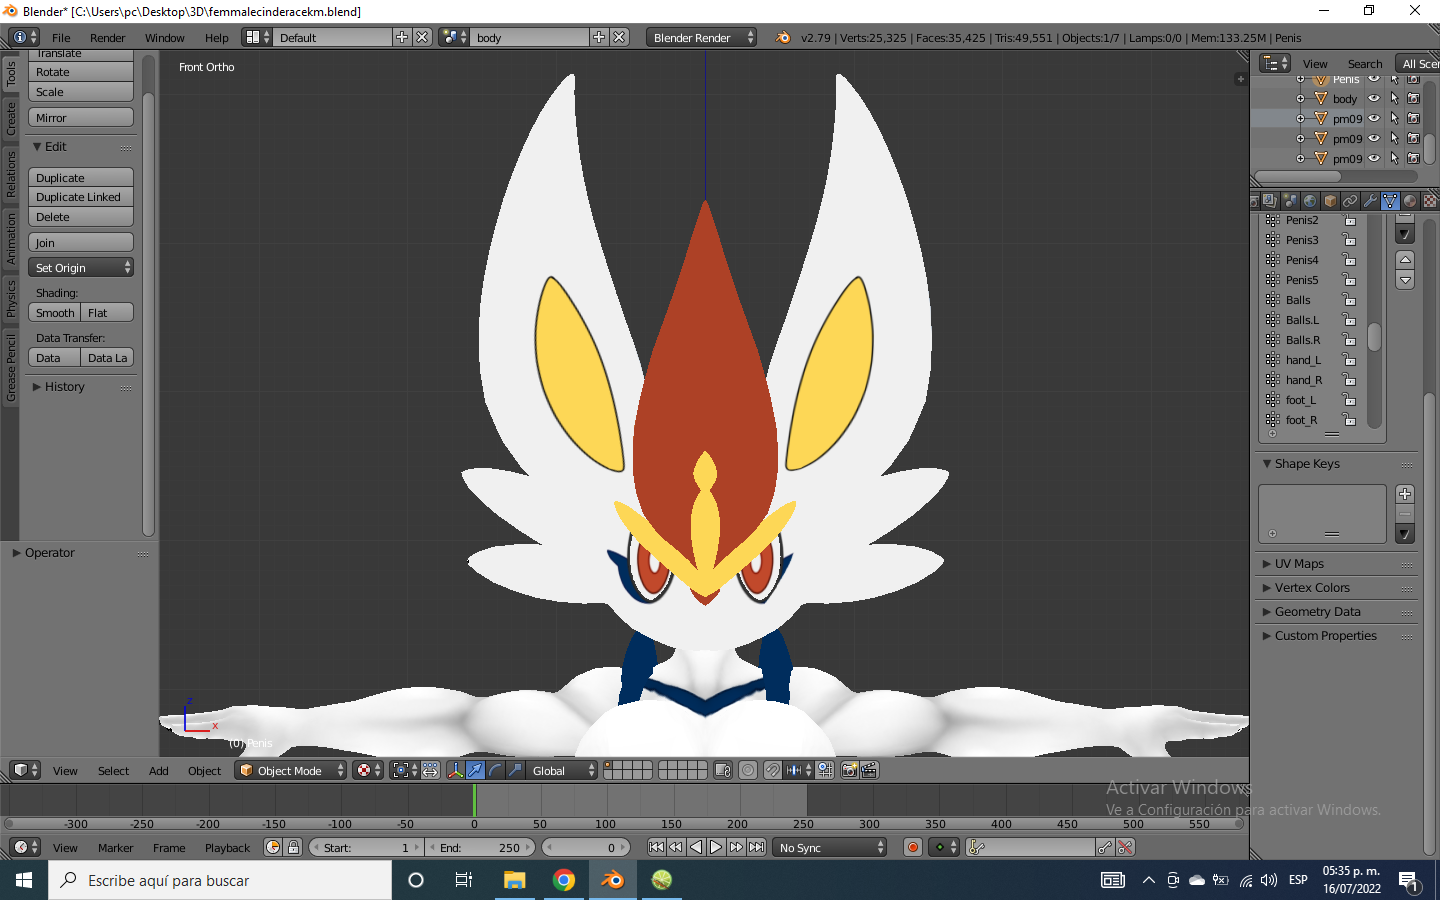
Task: Toggle proportional editing circle button
Action: [x=748, y=770]
